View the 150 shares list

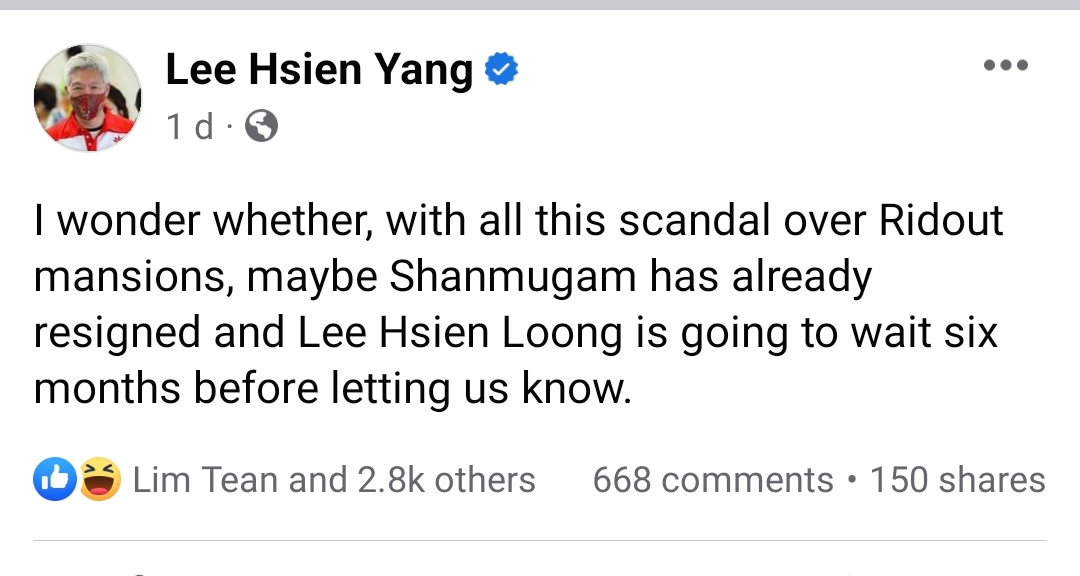point(957,480)
